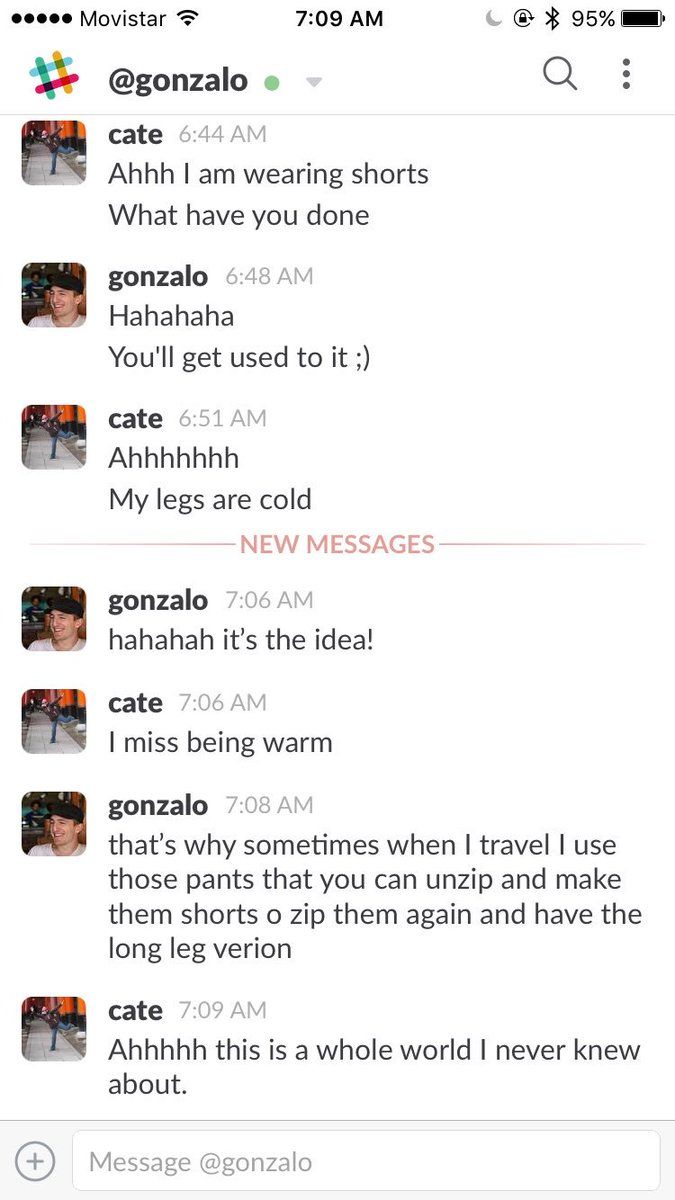Tap gonzalo's avatar on 6:48 AM message
Viewport: 675px width, 1200px height.
[54, 295]
